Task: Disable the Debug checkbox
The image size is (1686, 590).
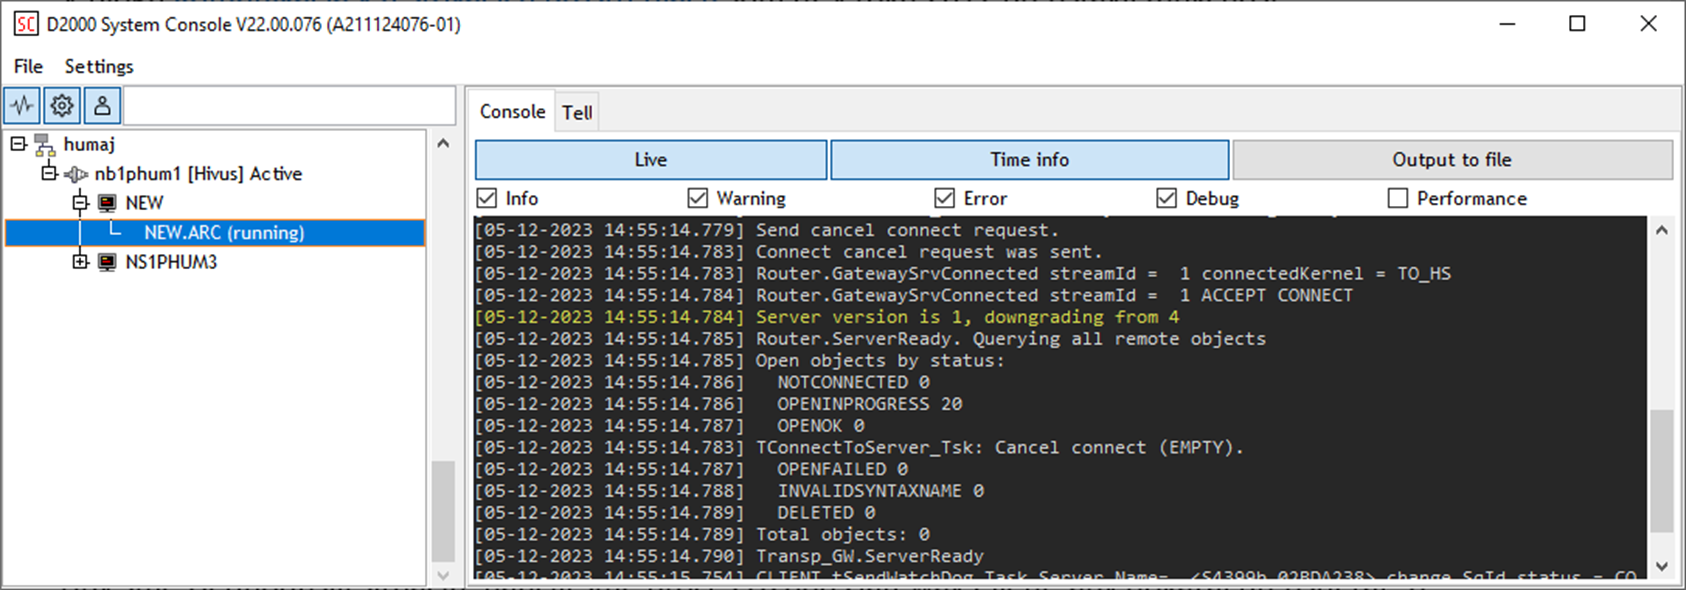Action: [x=1166, y=198]
